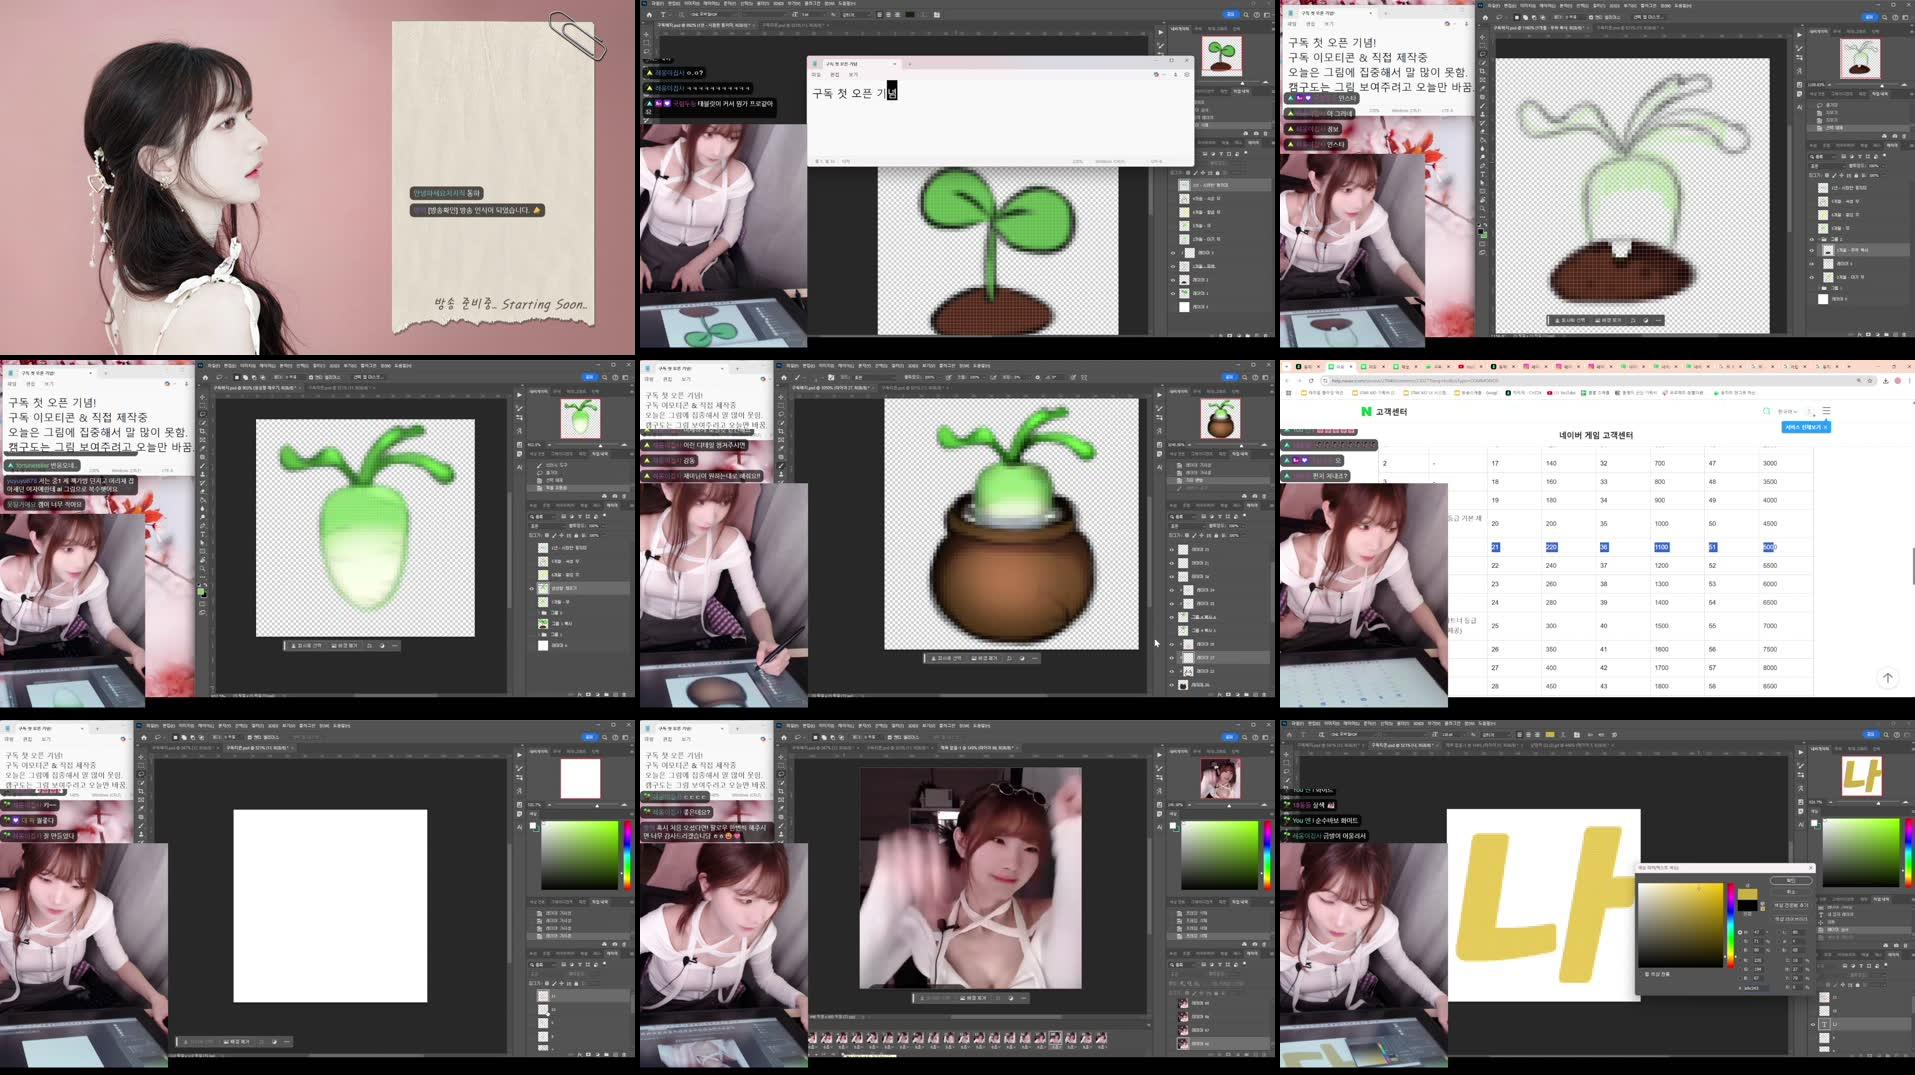Open Notepad's 파일 menu in the GIF timeline frame

tap(650, 739)
